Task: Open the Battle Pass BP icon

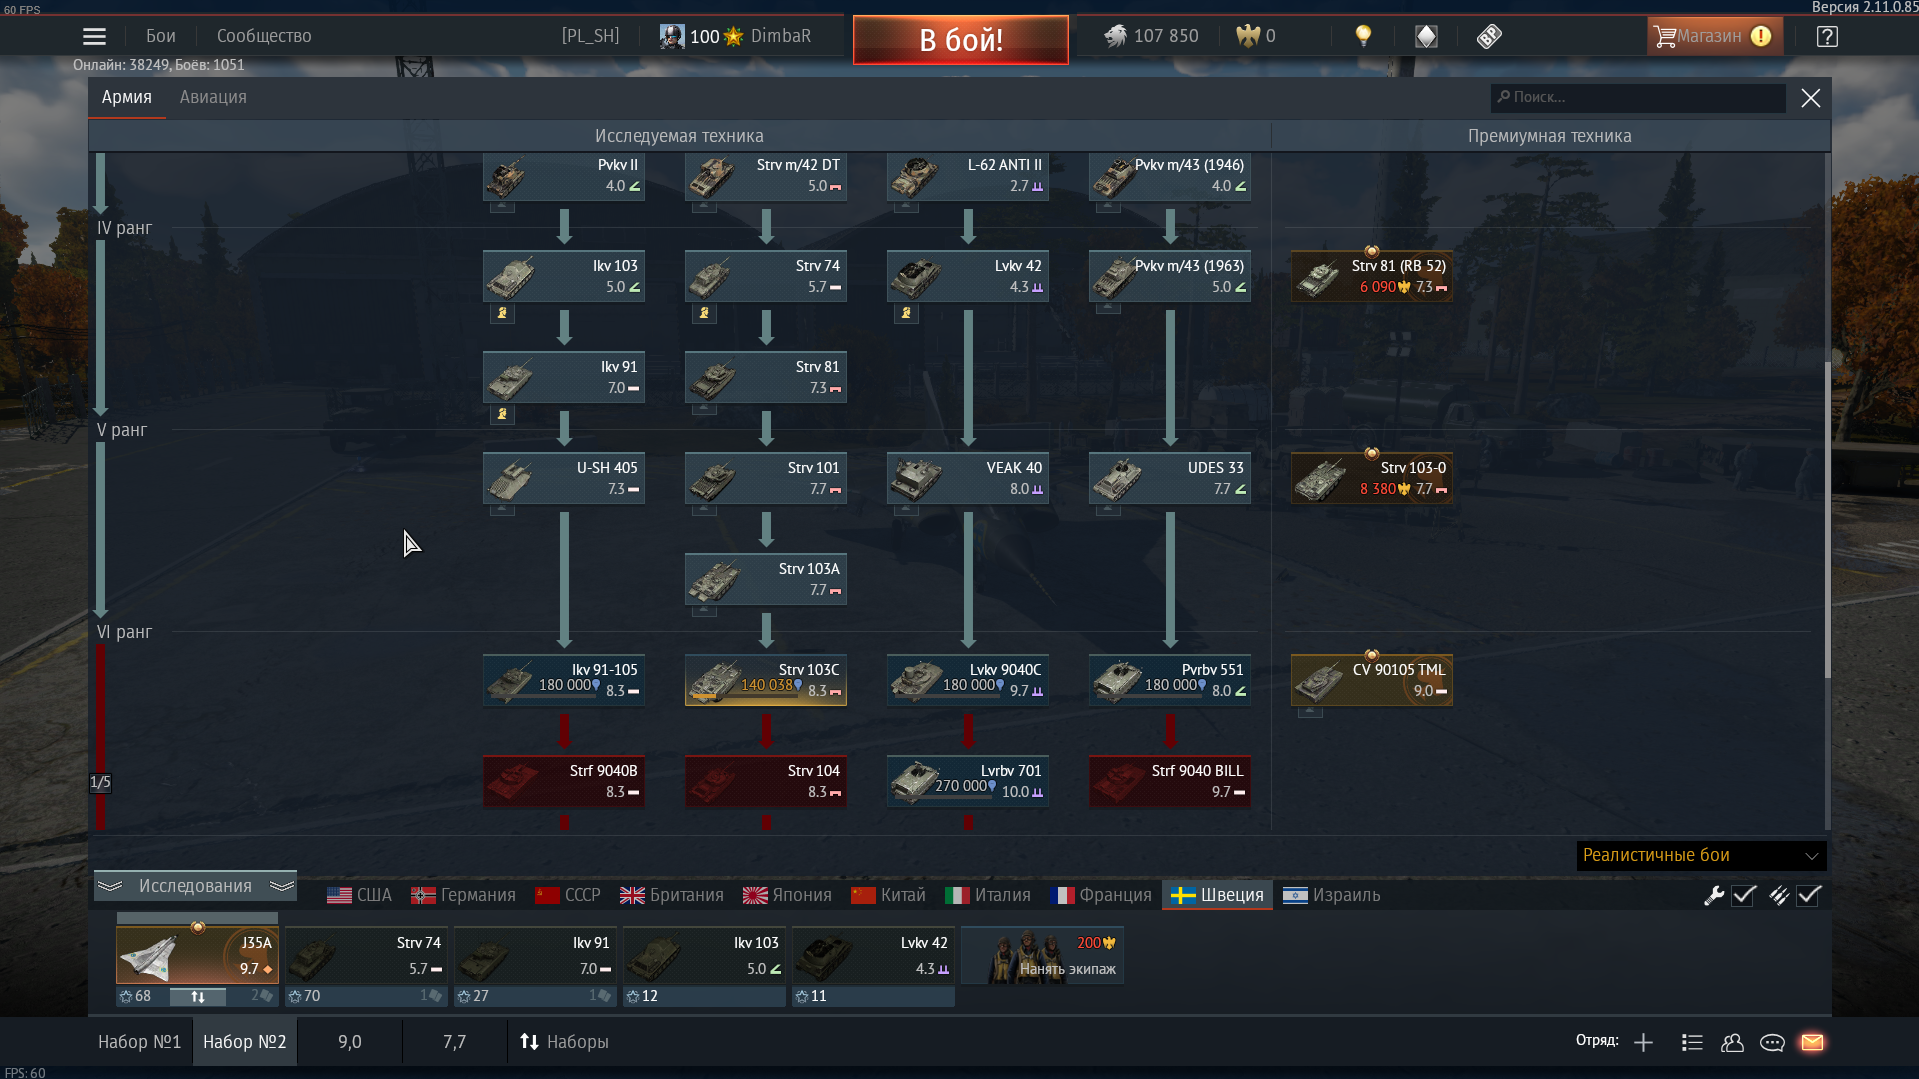Action: [1489, 37]
